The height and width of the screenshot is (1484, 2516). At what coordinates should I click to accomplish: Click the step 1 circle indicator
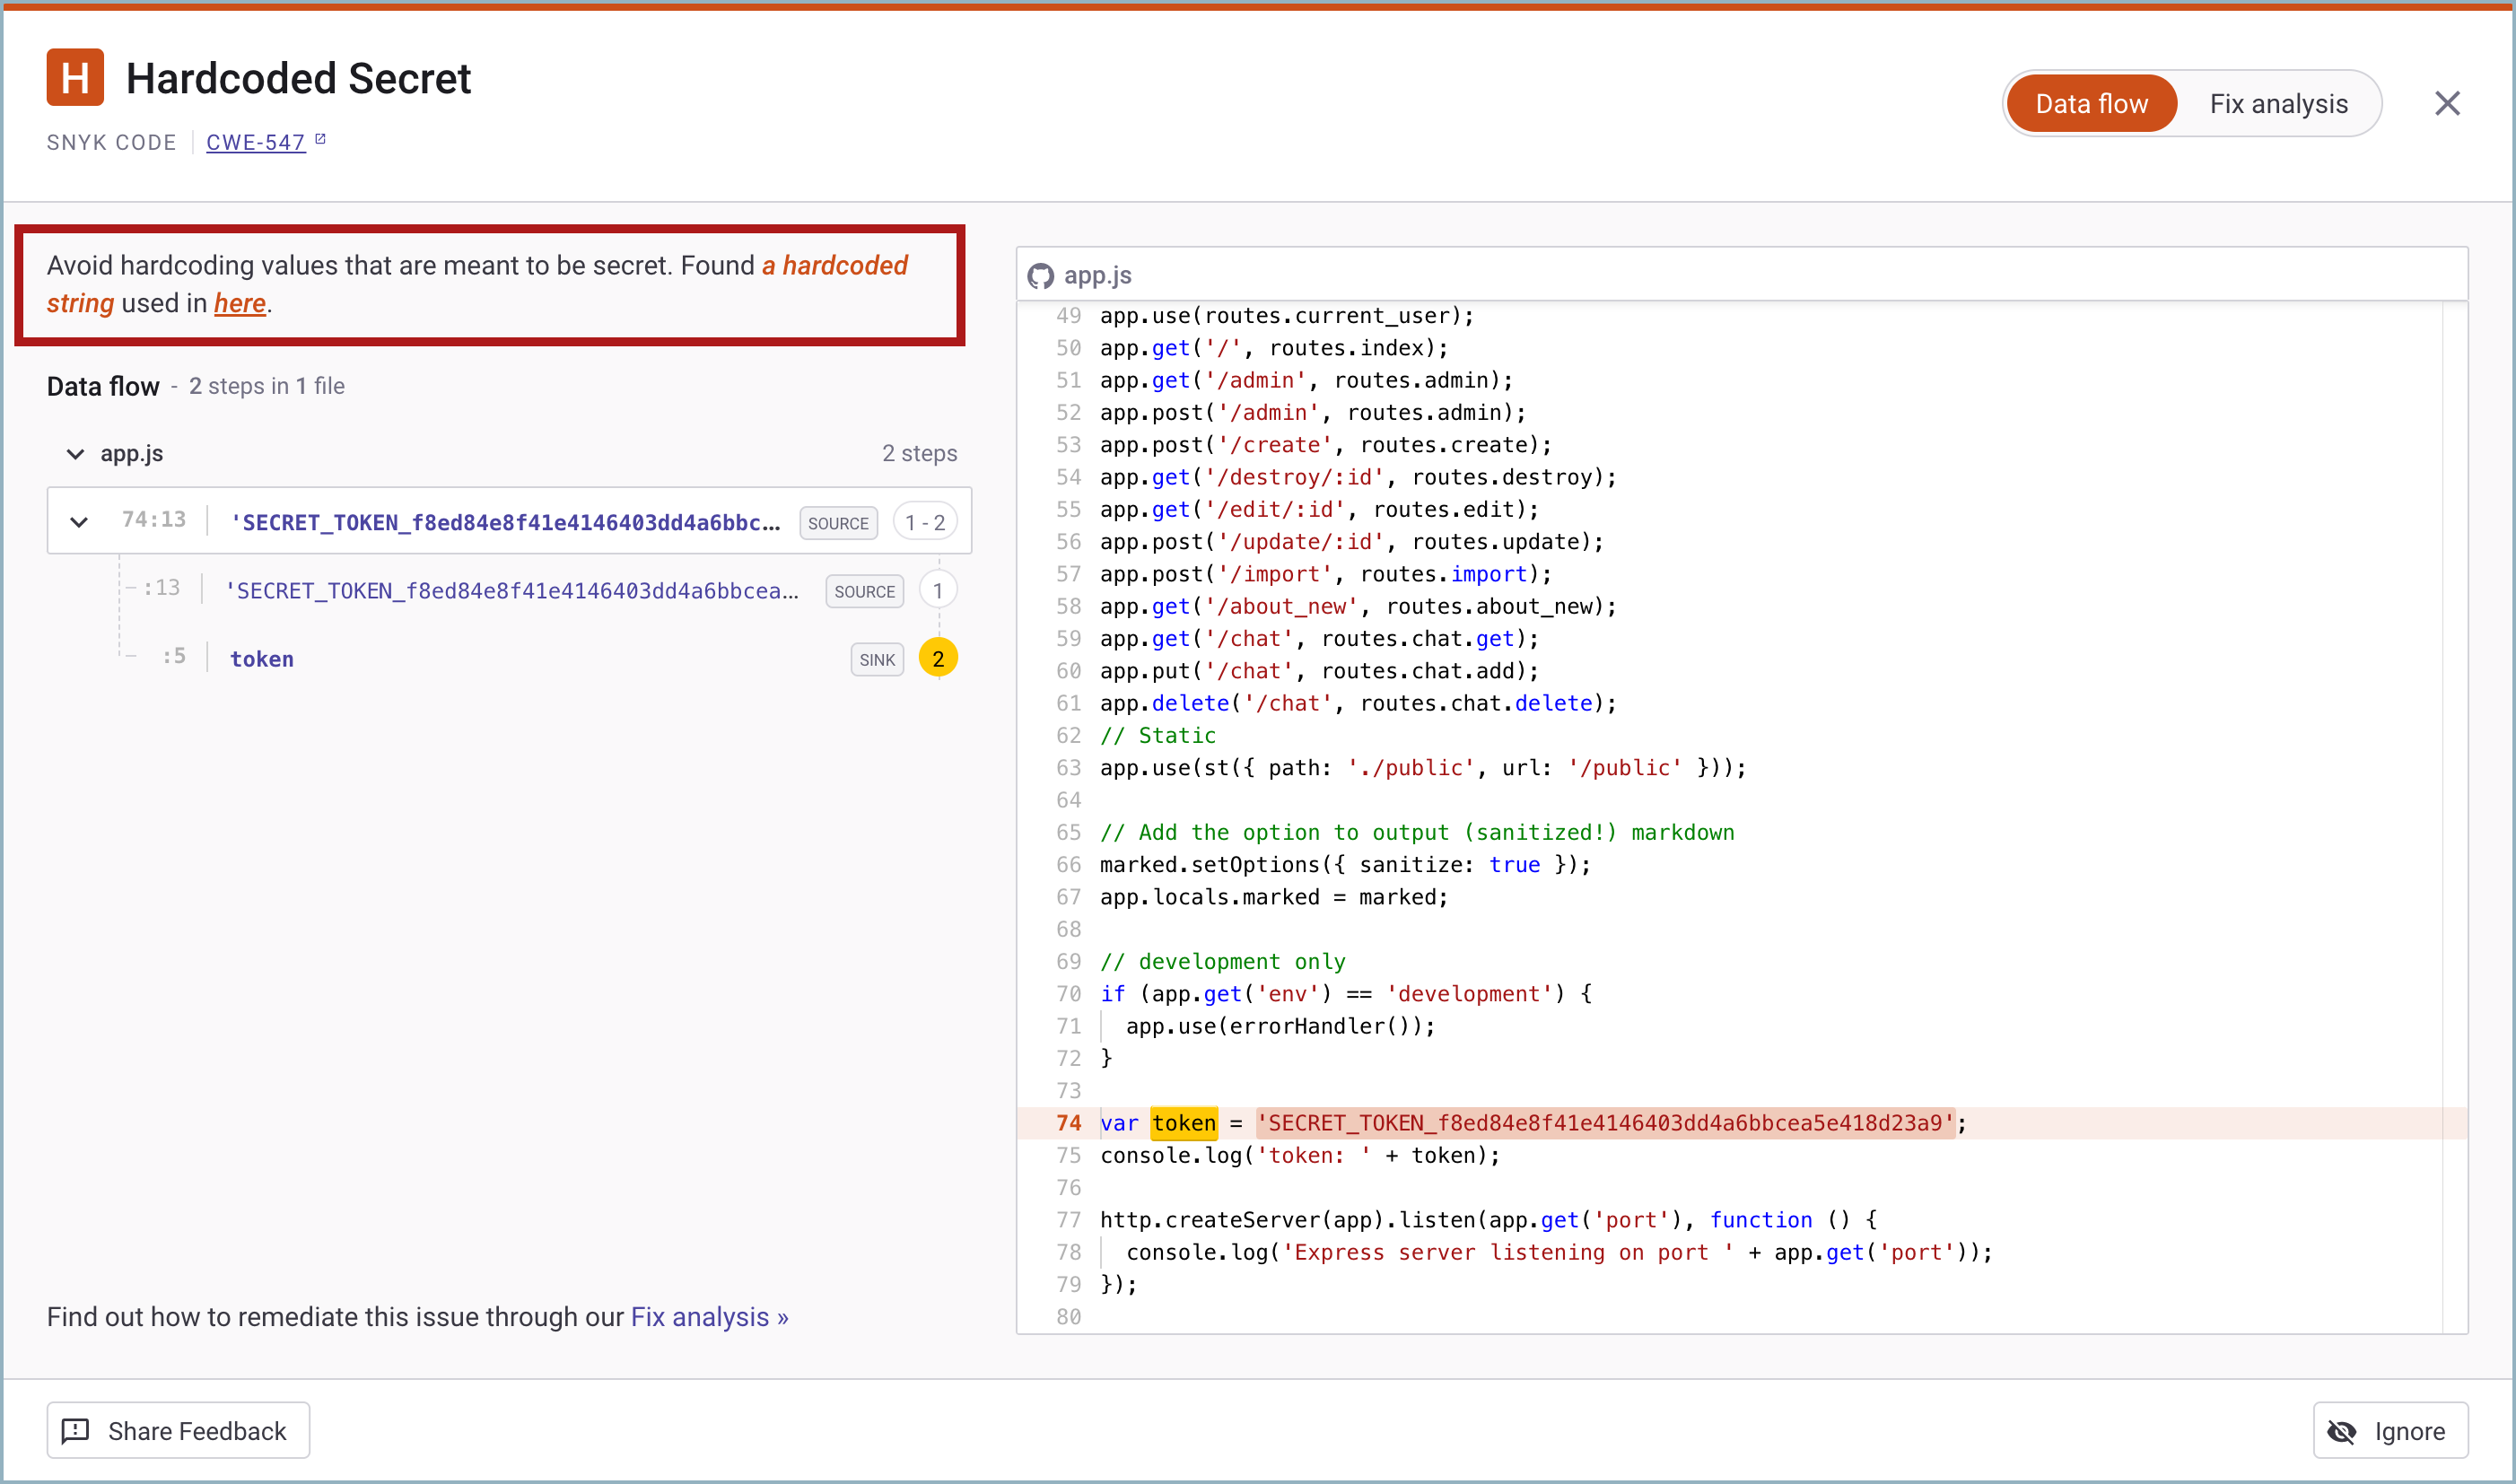point(937,590)
